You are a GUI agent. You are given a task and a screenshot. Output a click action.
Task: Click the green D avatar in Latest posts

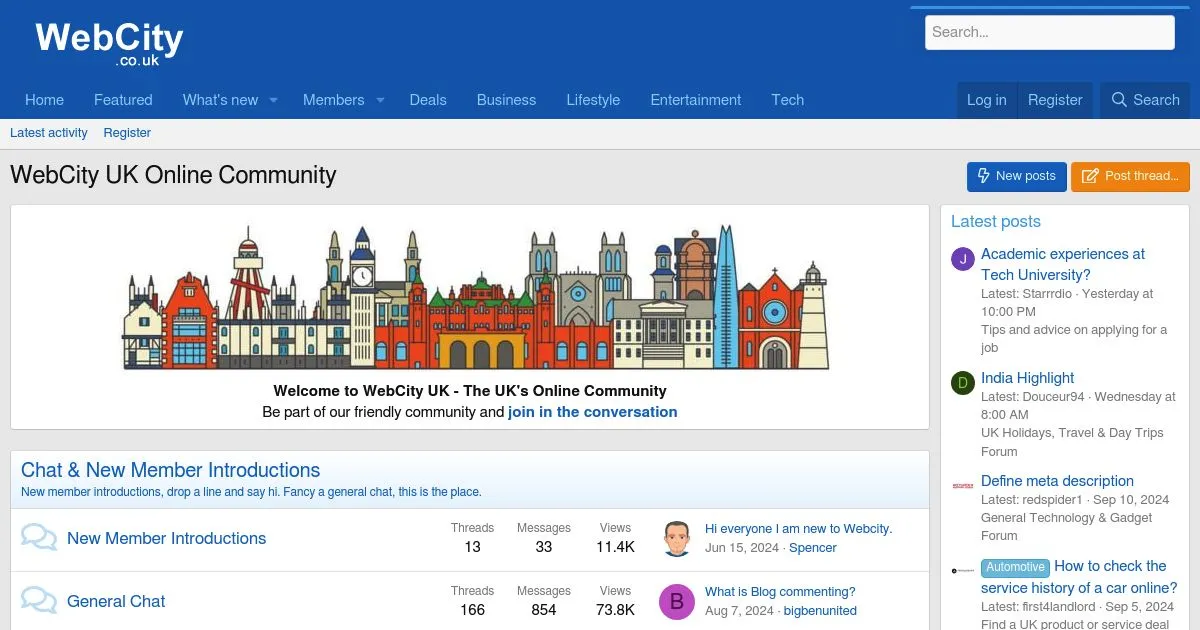962,383
